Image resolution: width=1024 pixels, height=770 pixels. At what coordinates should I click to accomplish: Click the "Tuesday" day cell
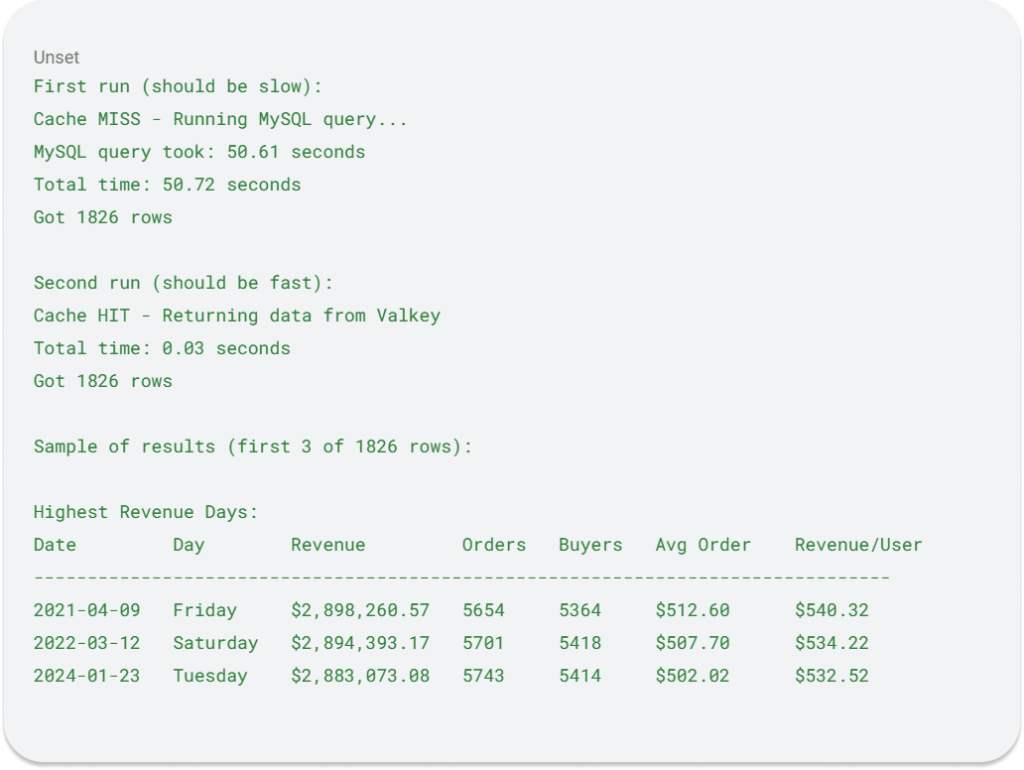tap(210, 676)
